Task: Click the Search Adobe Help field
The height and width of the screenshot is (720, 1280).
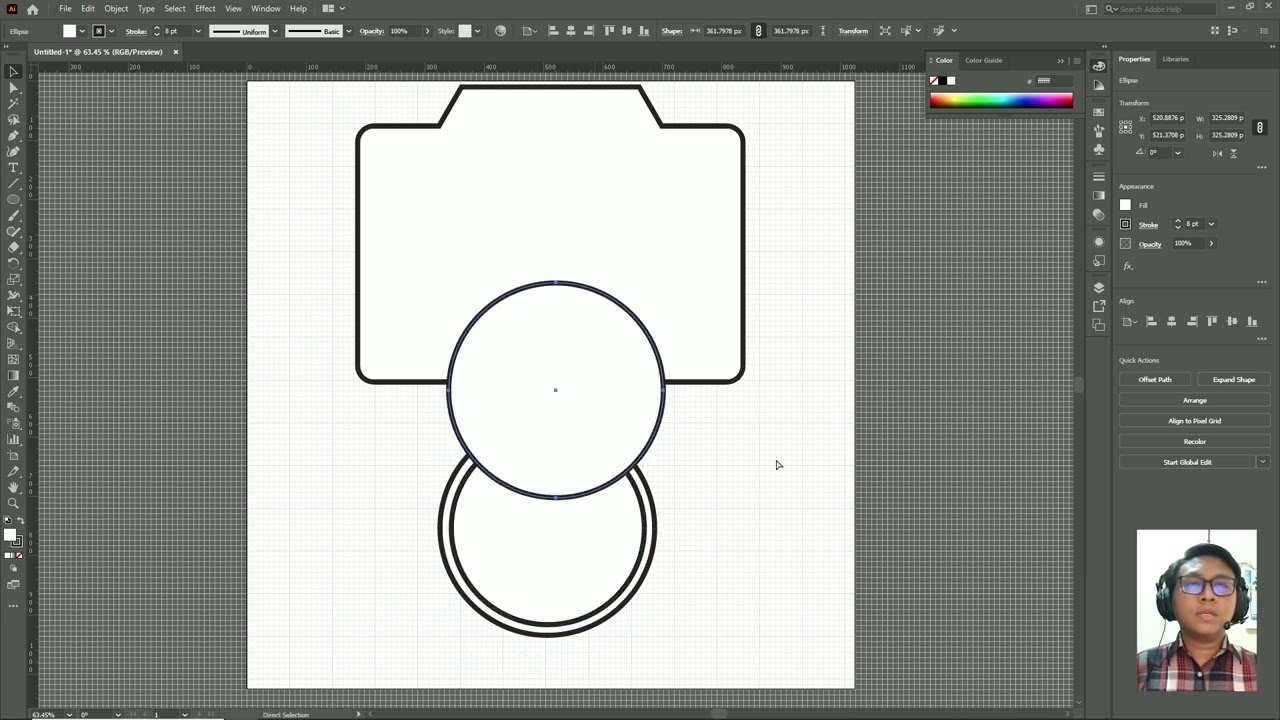Action: point(1160,9)
